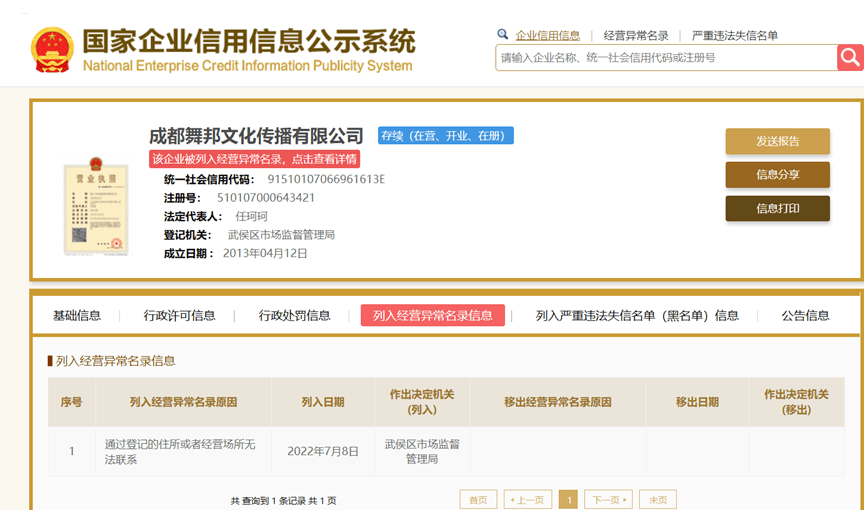Focus the enterprise name search input field
Viewport: 864px width, 510px height.
coord(666,57)
